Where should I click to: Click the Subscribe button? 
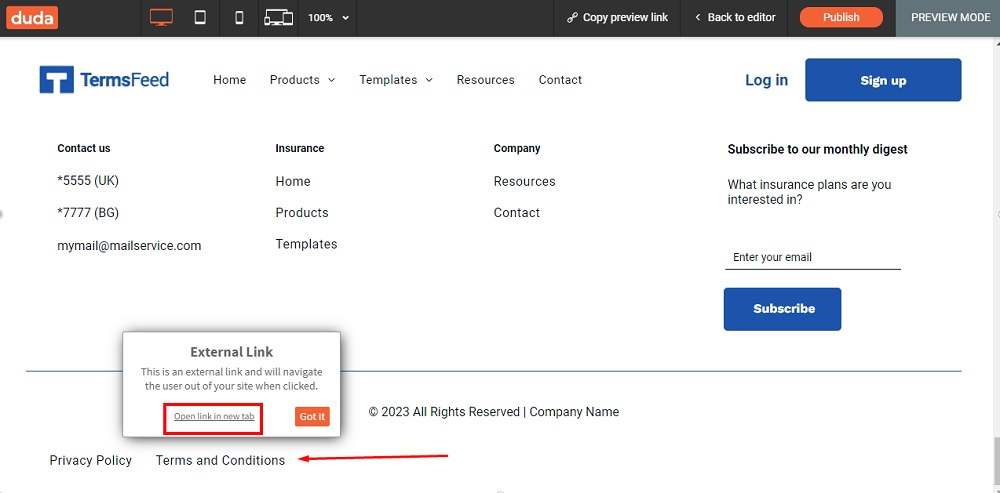point(783,309)
